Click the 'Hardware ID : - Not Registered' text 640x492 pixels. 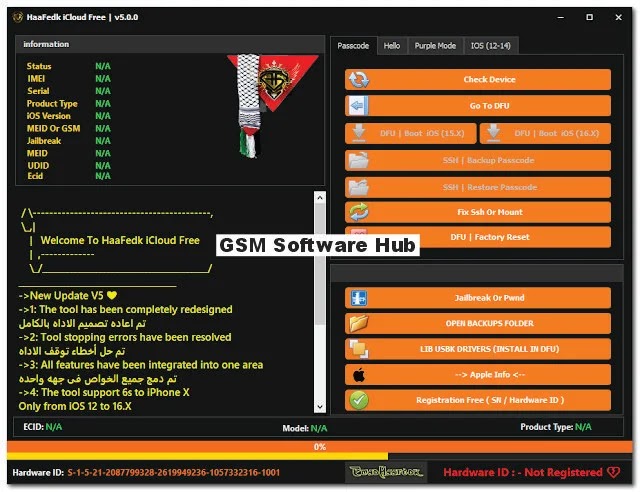(x=523, y=472)
